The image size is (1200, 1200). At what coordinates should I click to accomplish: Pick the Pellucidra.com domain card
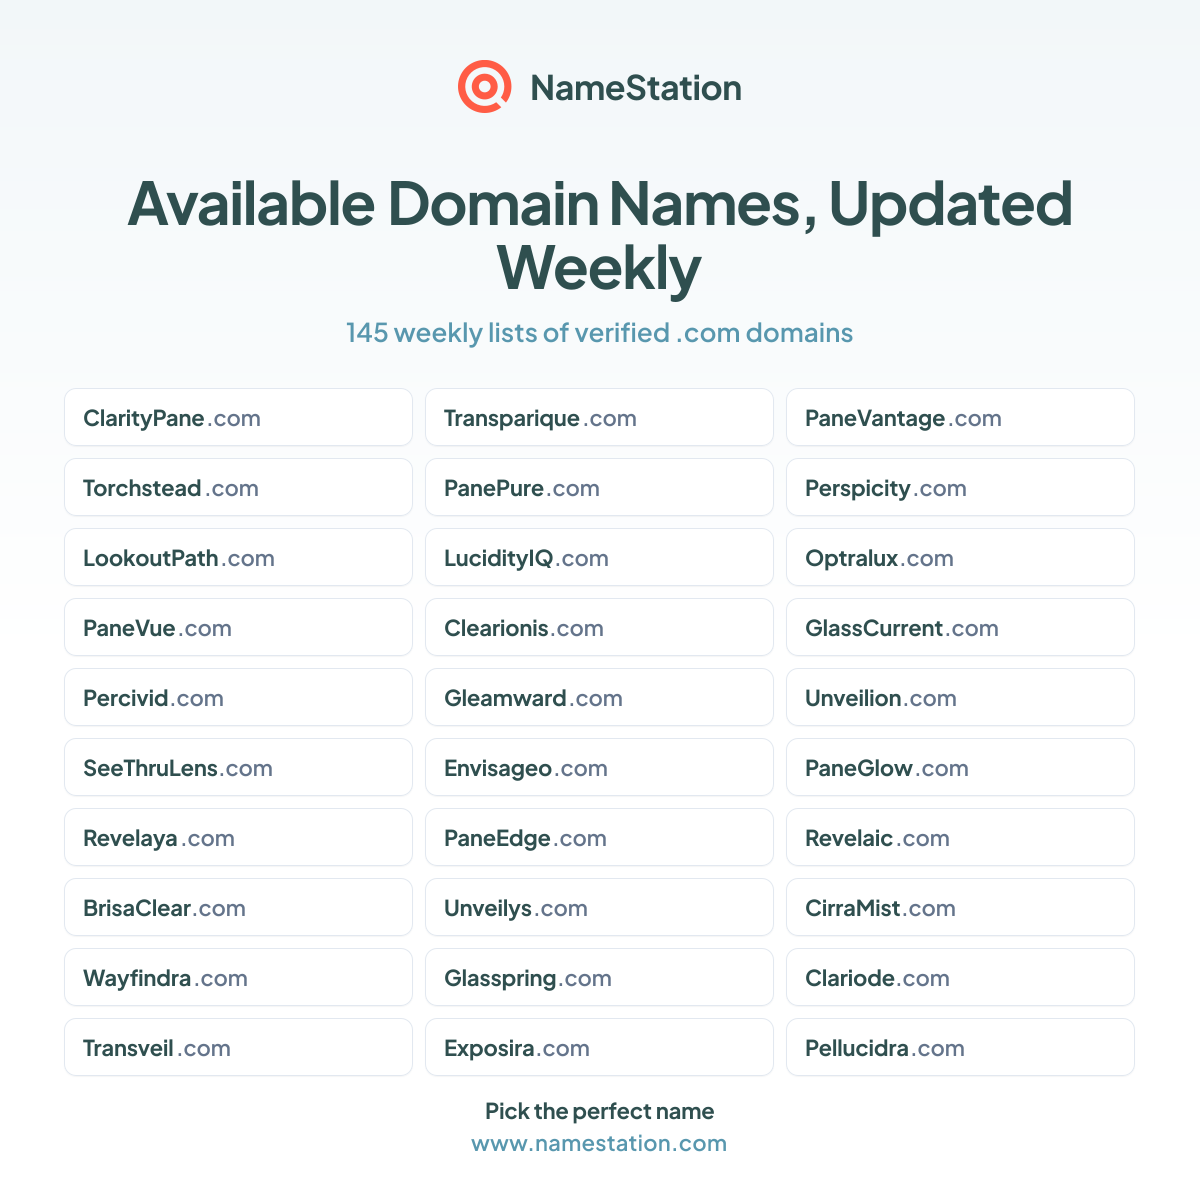[x=960, y=1047]
